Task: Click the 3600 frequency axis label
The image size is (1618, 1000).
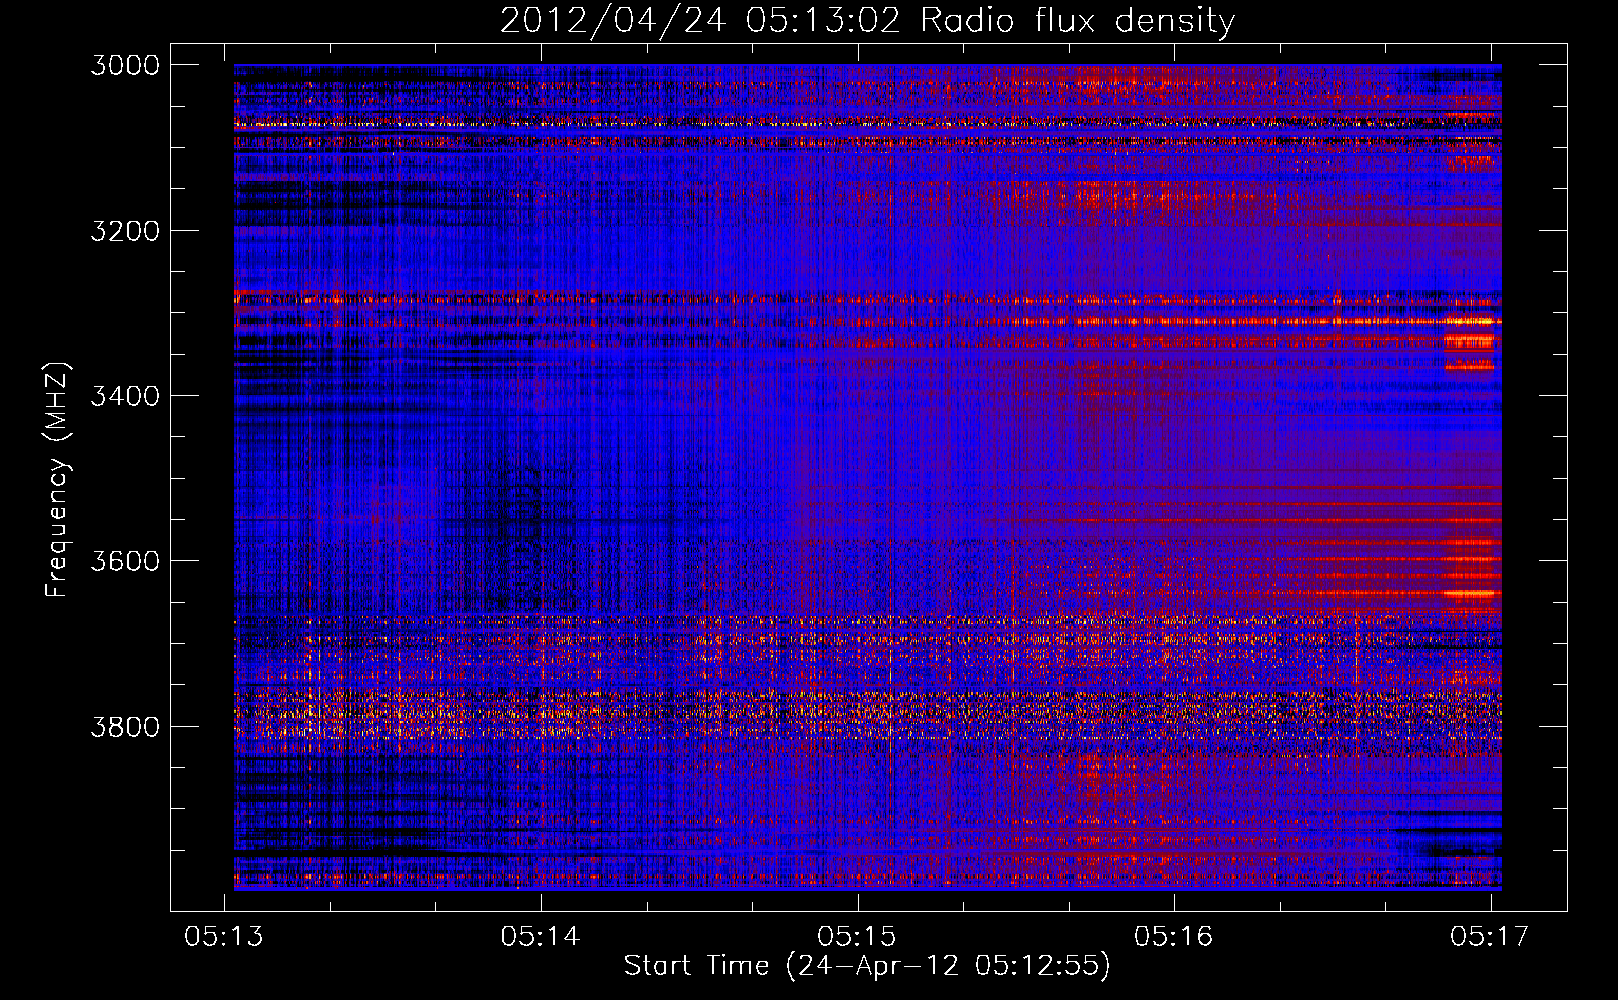Action: click(125, 561)
